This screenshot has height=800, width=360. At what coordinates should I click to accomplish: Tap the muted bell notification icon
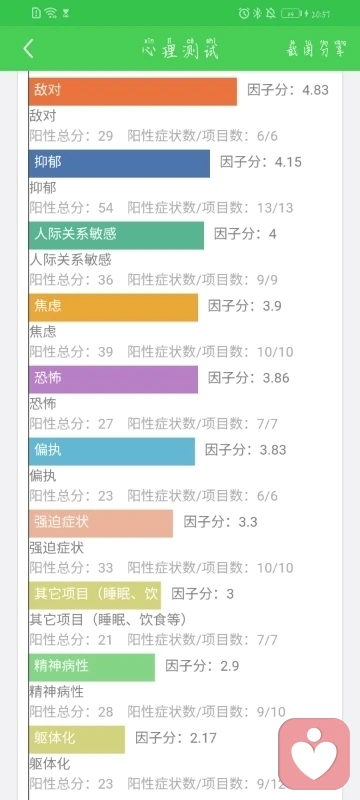coord(271,13)
